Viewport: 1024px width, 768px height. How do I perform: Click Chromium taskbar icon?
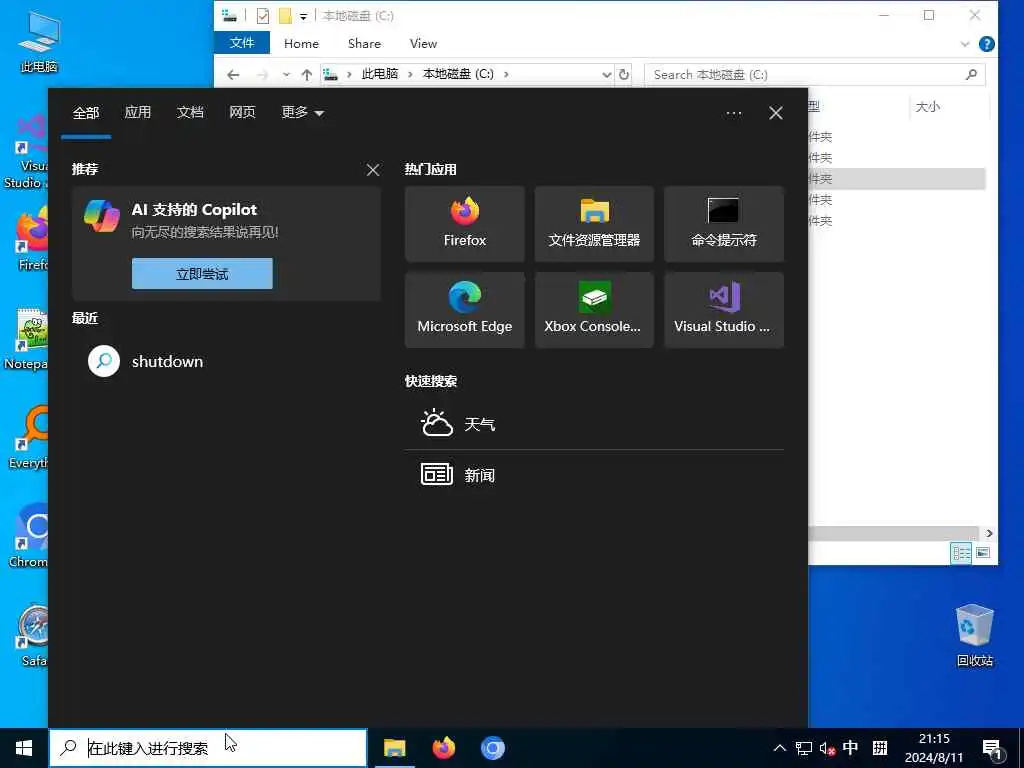[492, 748]
